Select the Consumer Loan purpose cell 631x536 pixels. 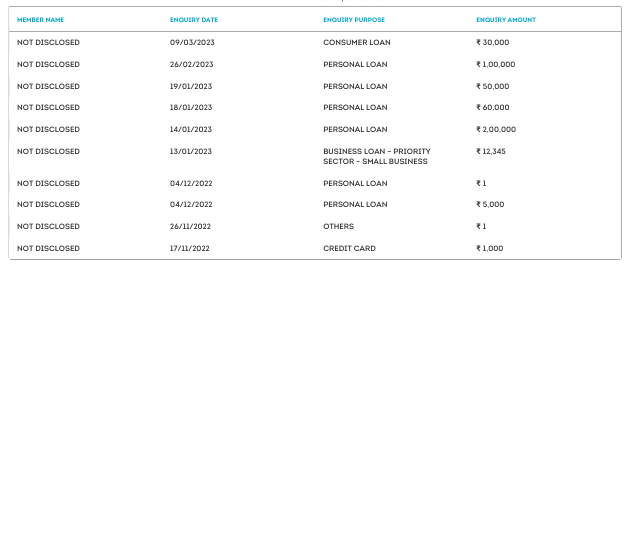[357, 43]
